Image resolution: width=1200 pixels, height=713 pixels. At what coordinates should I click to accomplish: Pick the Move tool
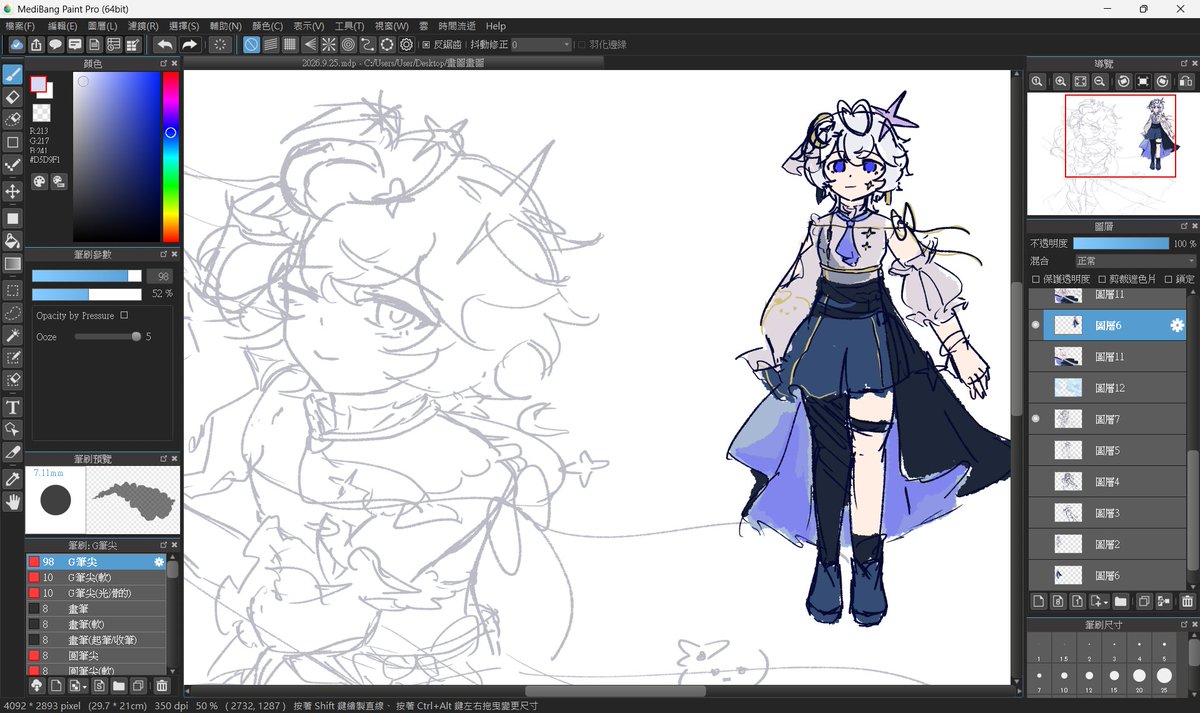click(x=13, y=191)
